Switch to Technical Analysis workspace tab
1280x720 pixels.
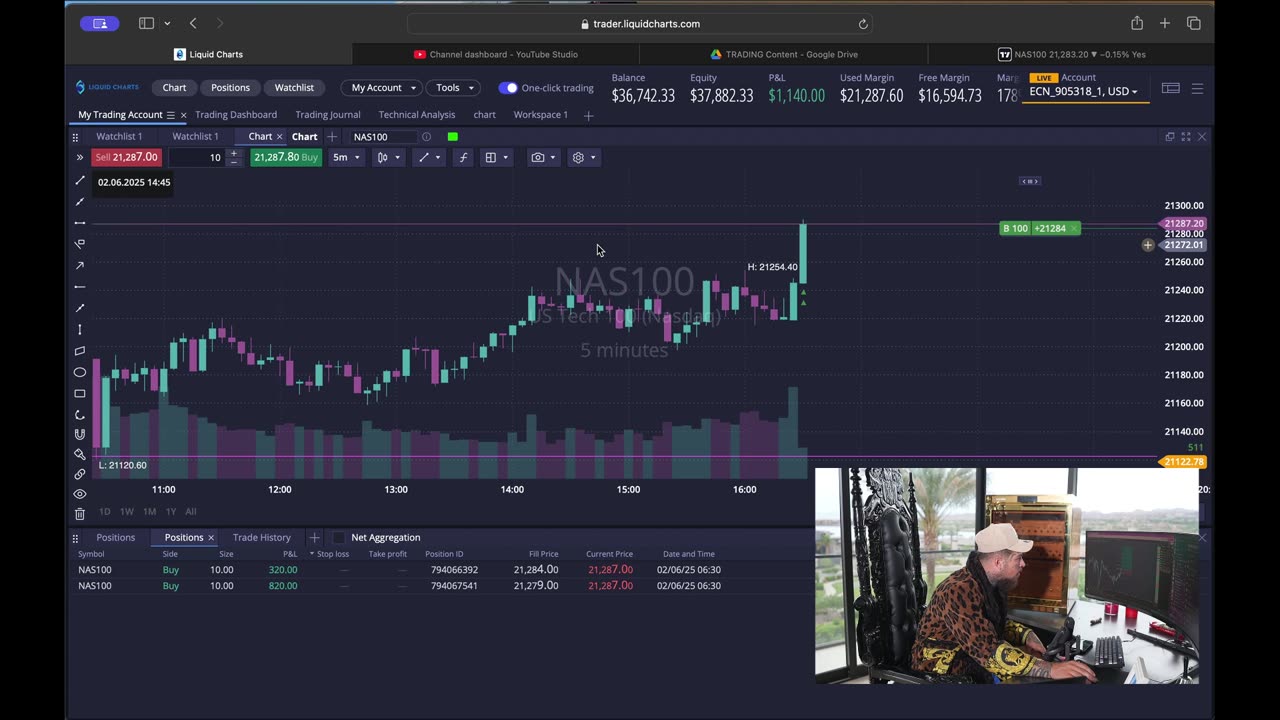pos(417,115)
